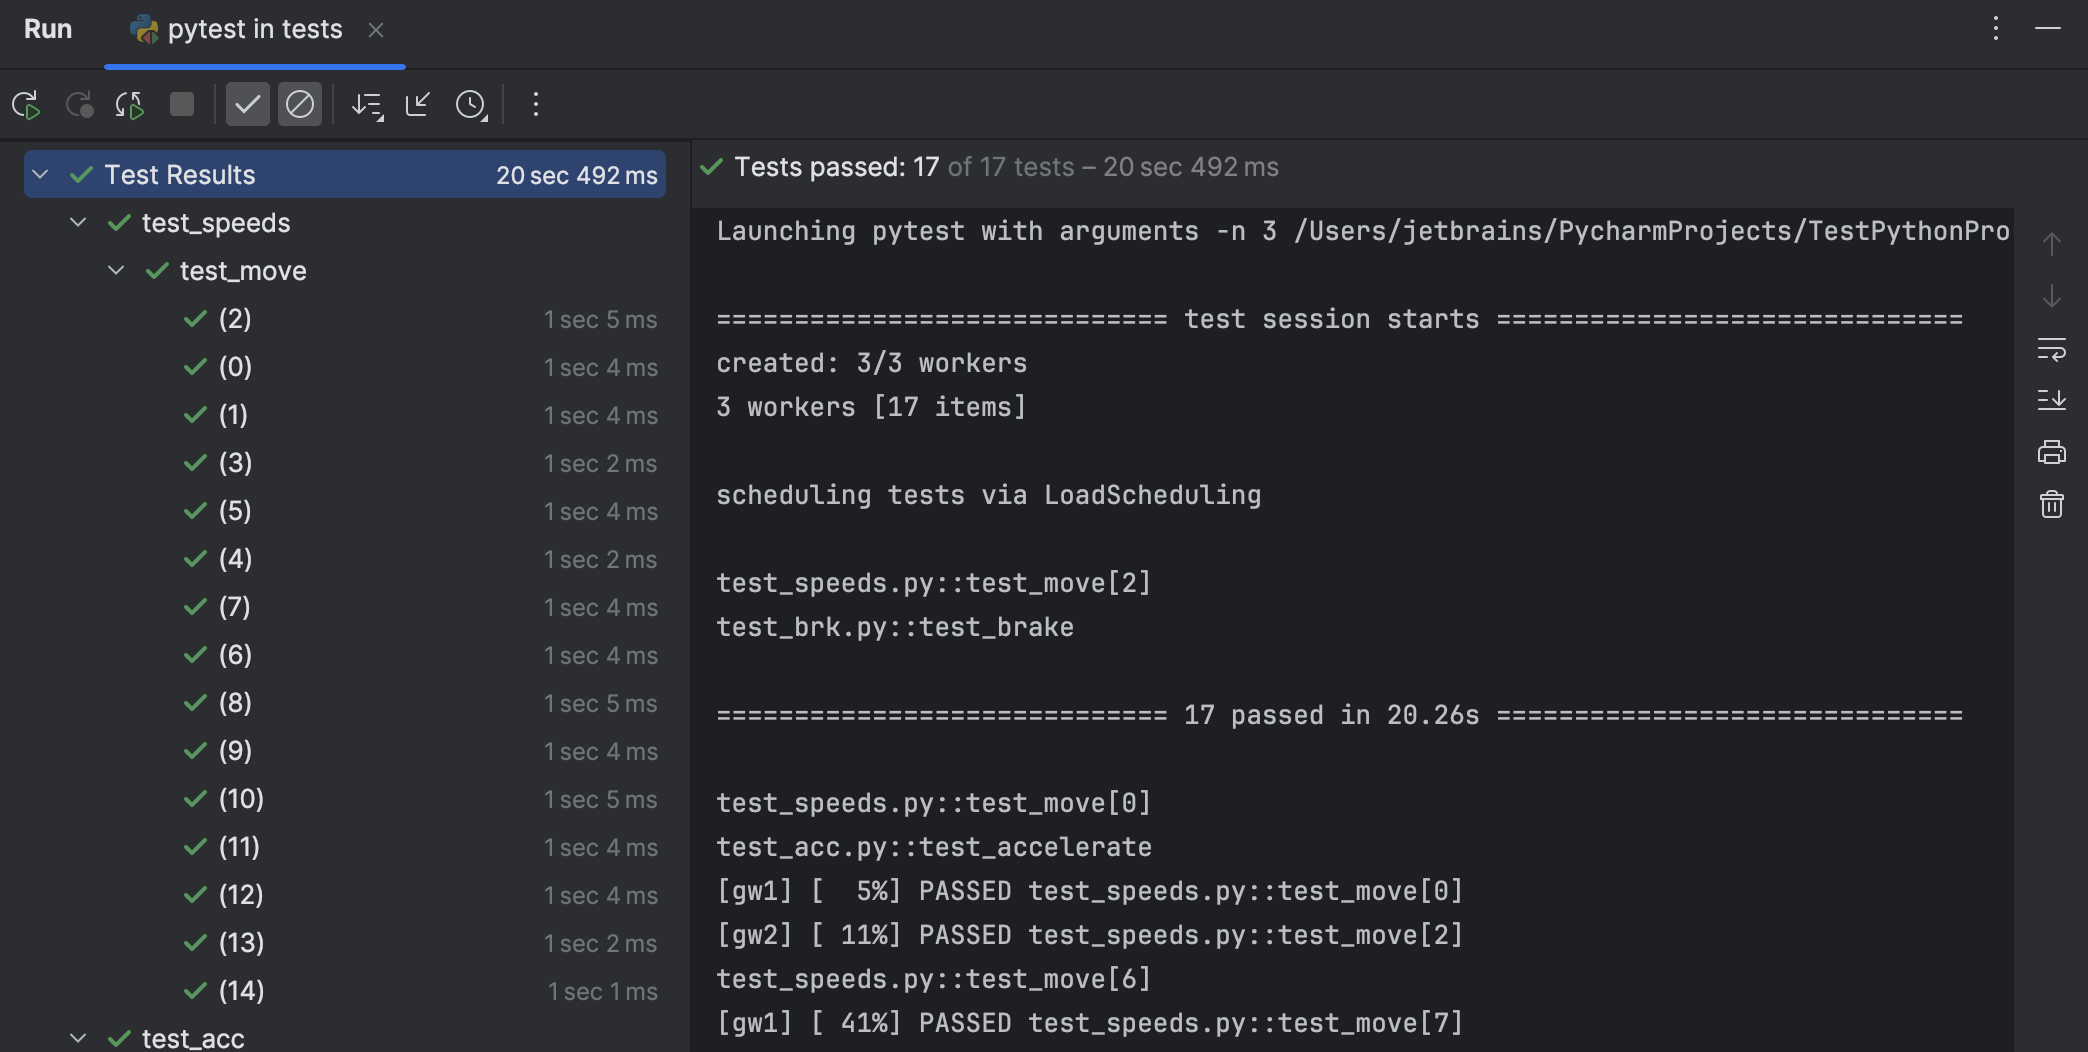Toggle Show Ignored tests filter
This screenshot has height=1052, width=2088.
coord(299,104)
